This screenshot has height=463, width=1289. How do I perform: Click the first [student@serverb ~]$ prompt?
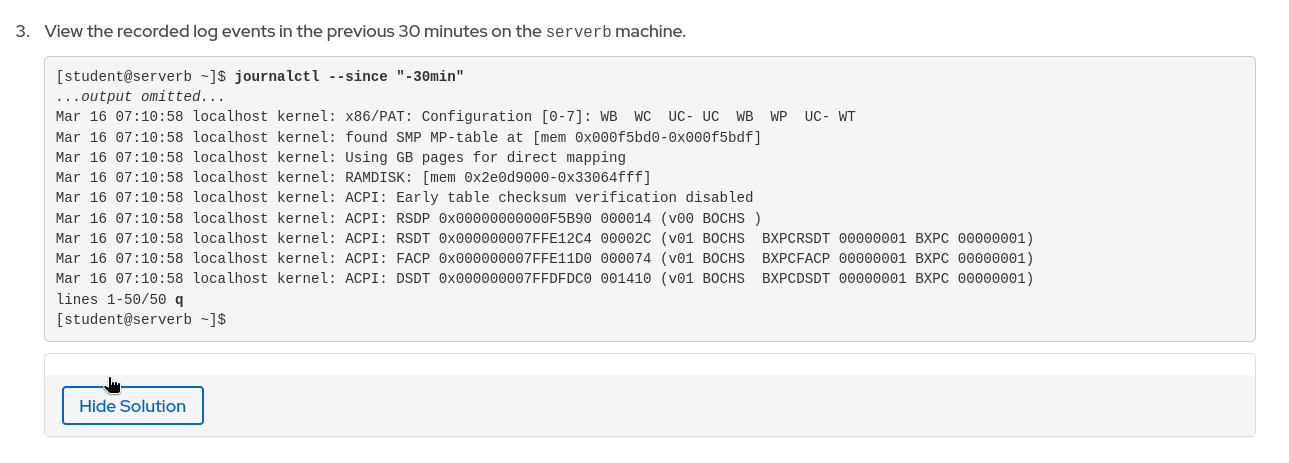[141, 76]
